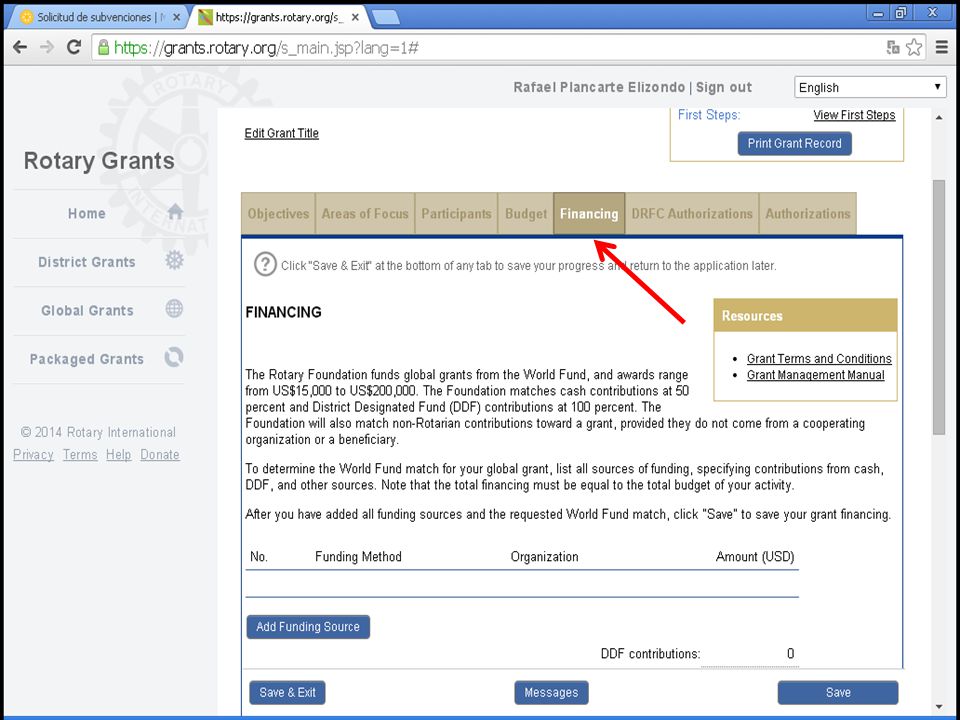Close the Solicitud de subvenciones tab
Image resolution: width=960 pixels, height=720 pixels.
pyautogui.click(x=176, y=17)
